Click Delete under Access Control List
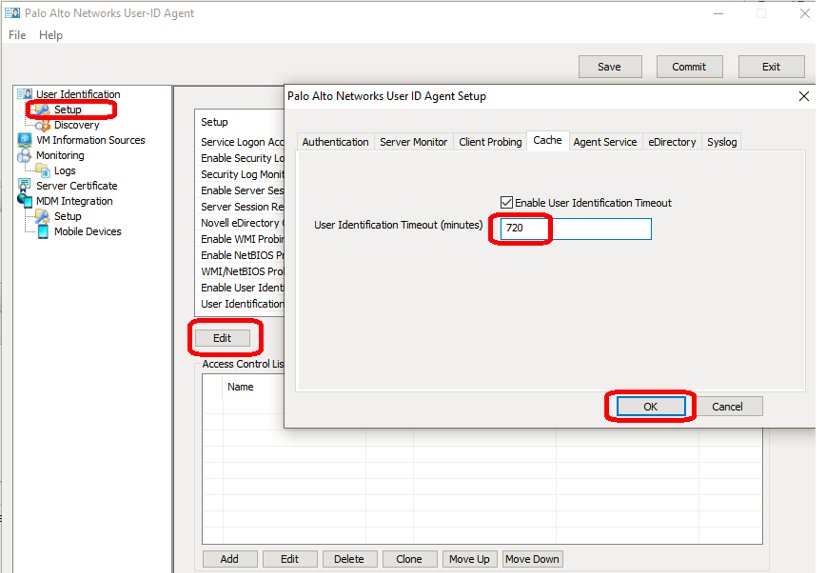Image resolution: width=817 pixels, height=573 pixels. point(349,559)
